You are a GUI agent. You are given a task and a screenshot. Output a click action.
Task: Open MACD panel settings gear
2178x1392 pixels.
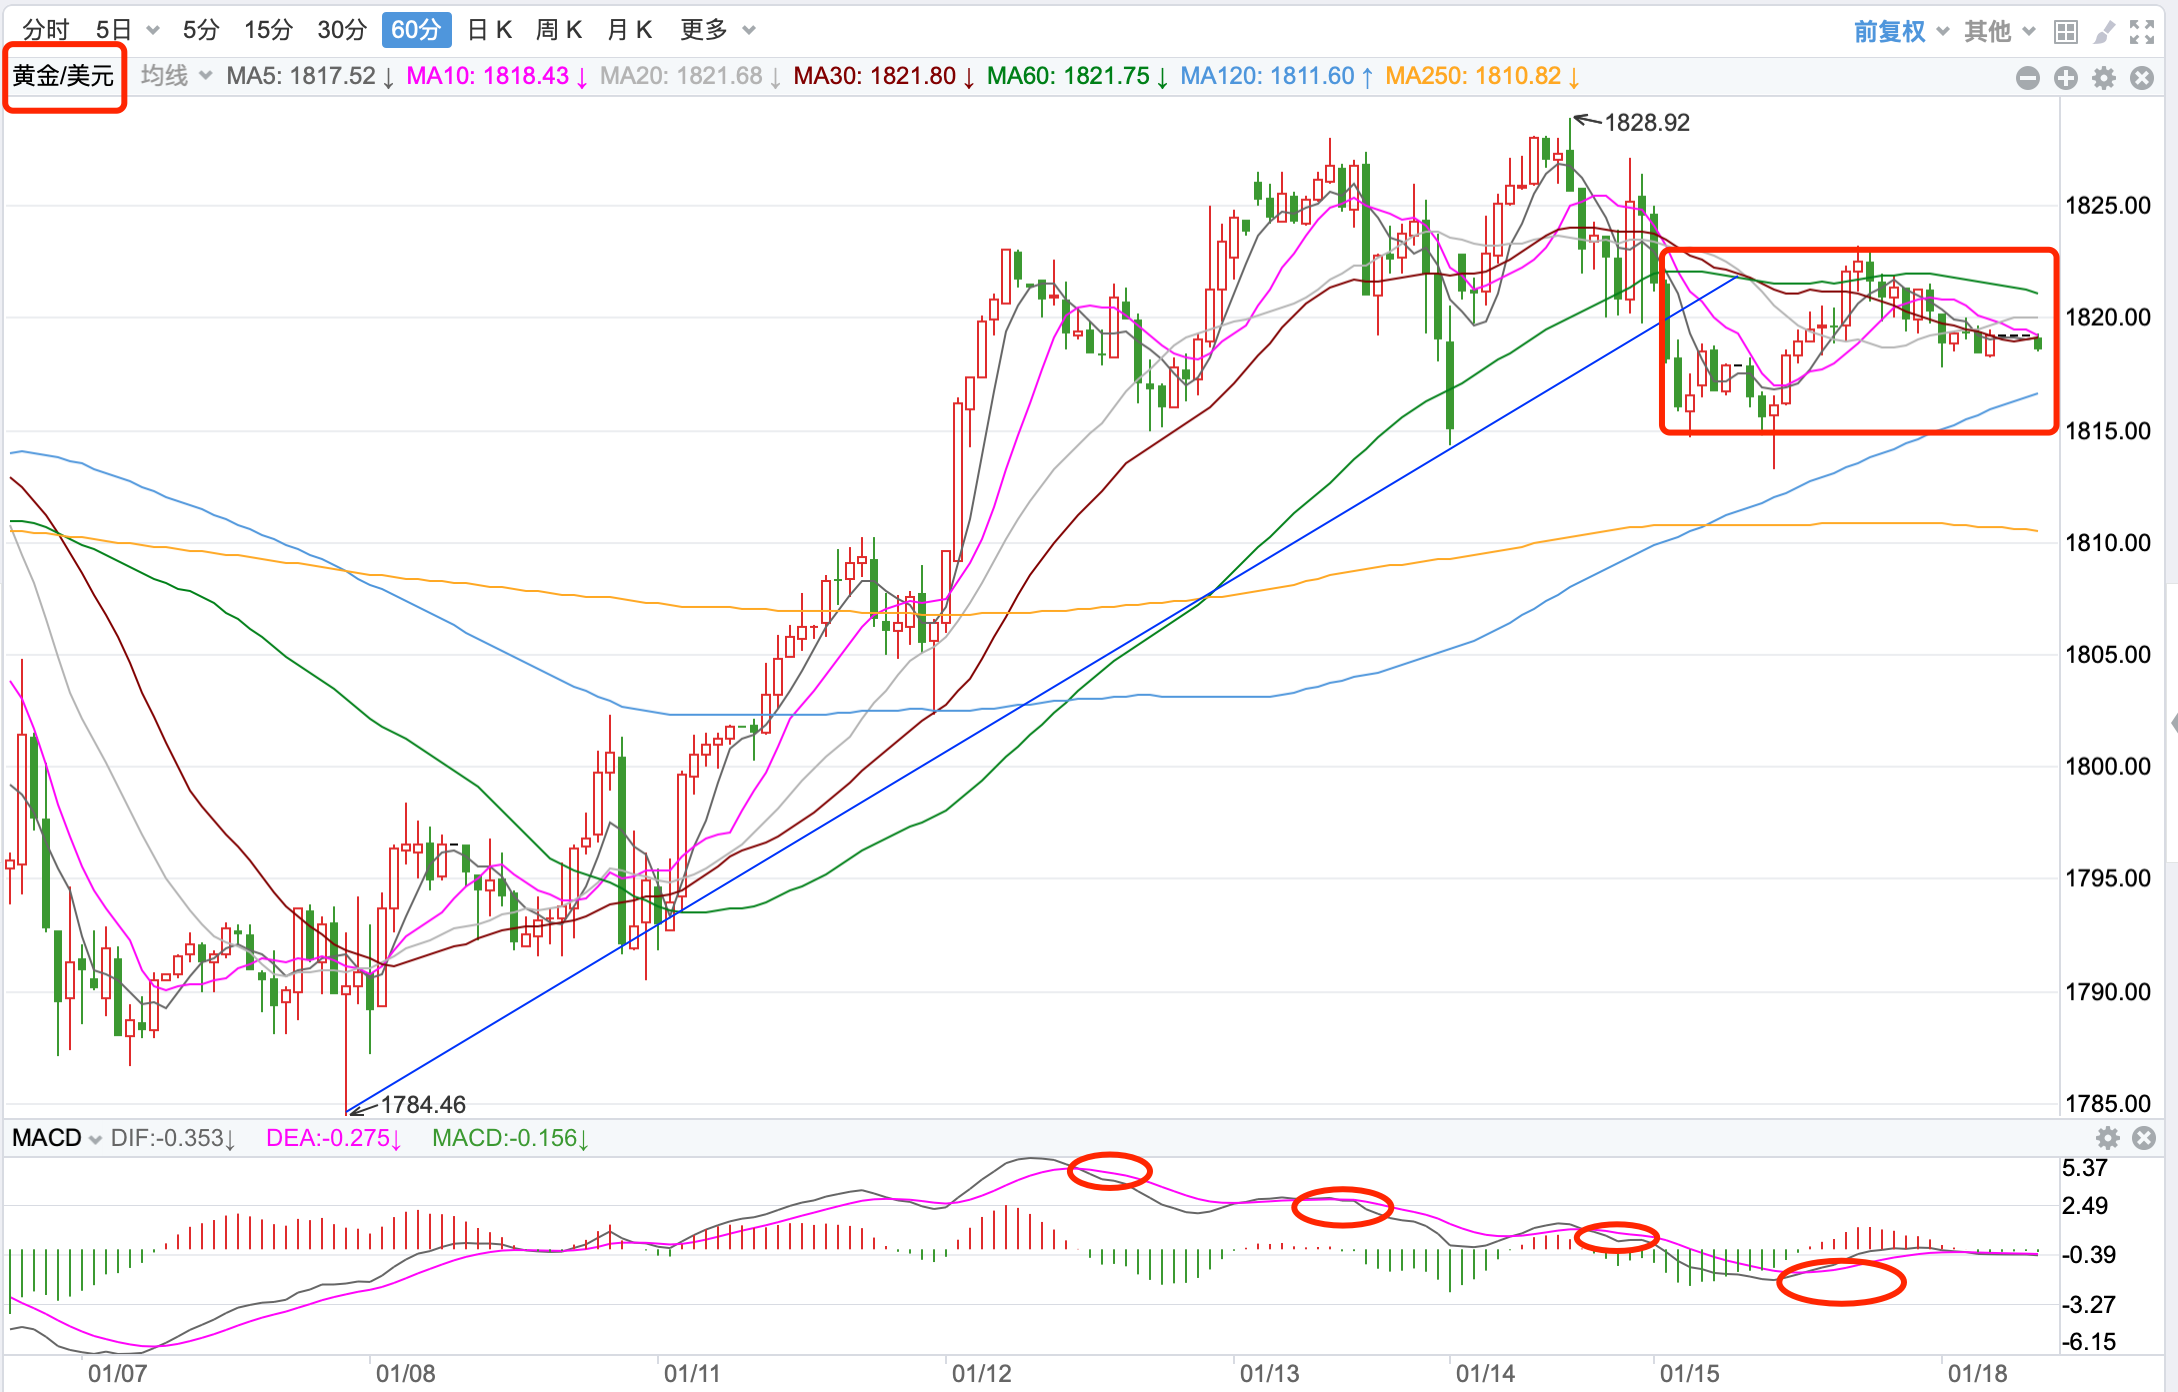point(2107,1138)
